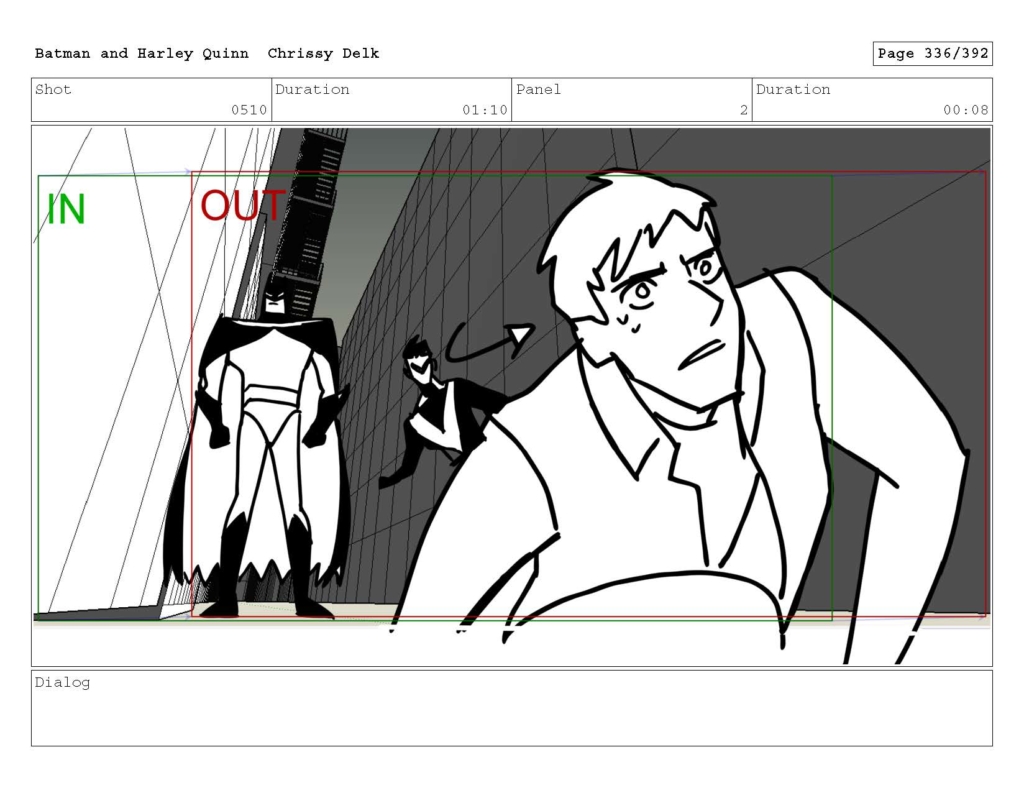This screenshot has width=1024, height=793.
Task: Select the panel duration value '00:08'
Action: [966, 110]
